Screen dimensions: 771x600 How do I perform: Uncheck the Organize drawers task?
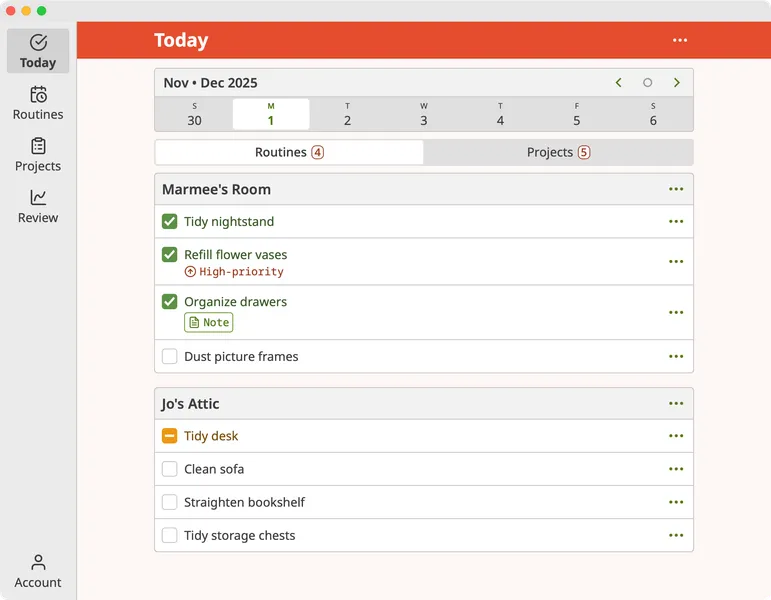[x=170, y=301]
